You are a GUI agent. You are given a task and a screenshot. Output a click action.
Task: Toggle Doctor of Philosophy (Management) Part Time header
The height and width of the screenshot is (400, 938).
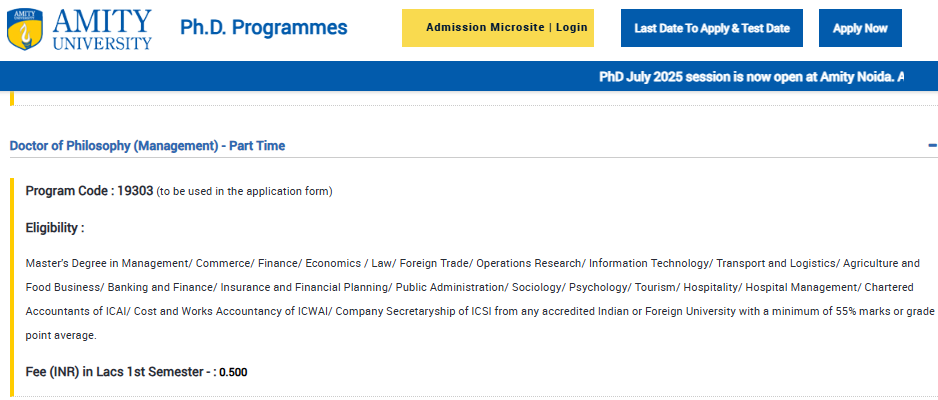tap(147, 146)
